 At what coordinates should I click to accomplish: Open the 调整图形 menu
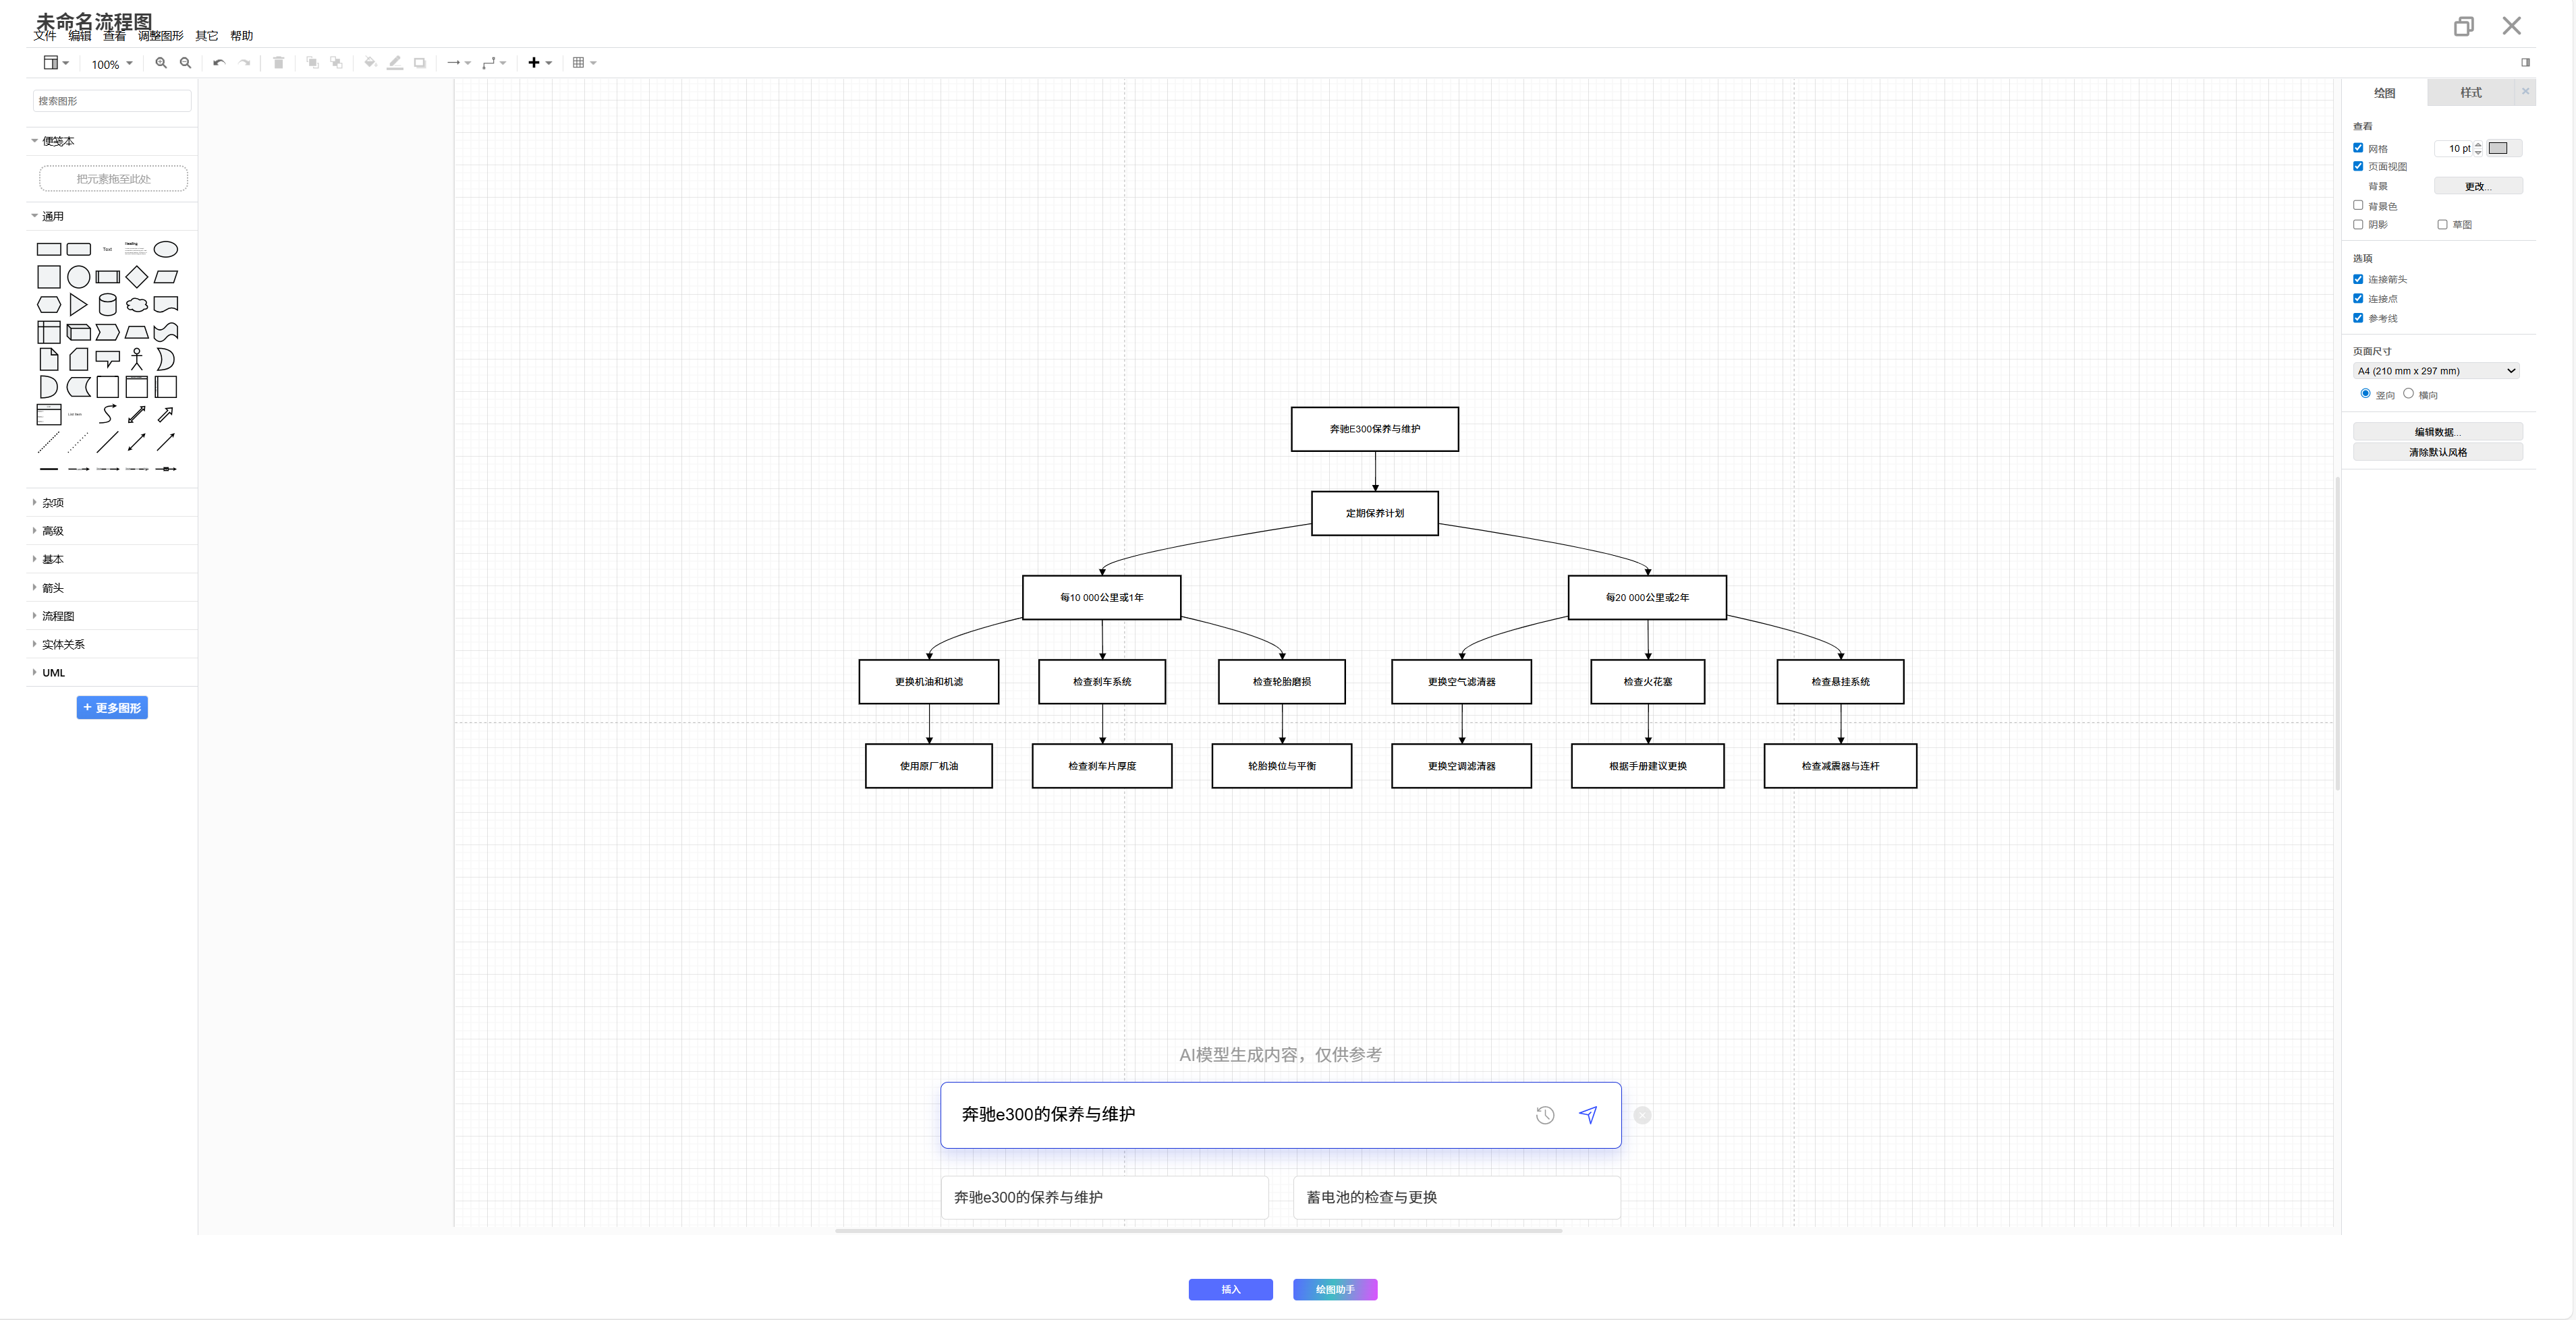tap(160, 36)
